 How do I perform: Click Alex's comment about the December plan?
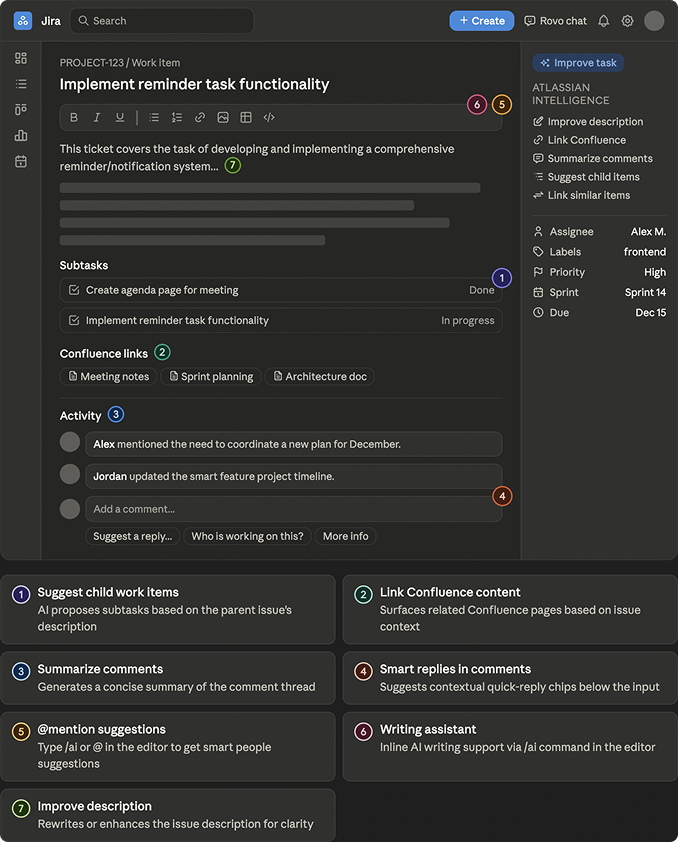point(294,444)
